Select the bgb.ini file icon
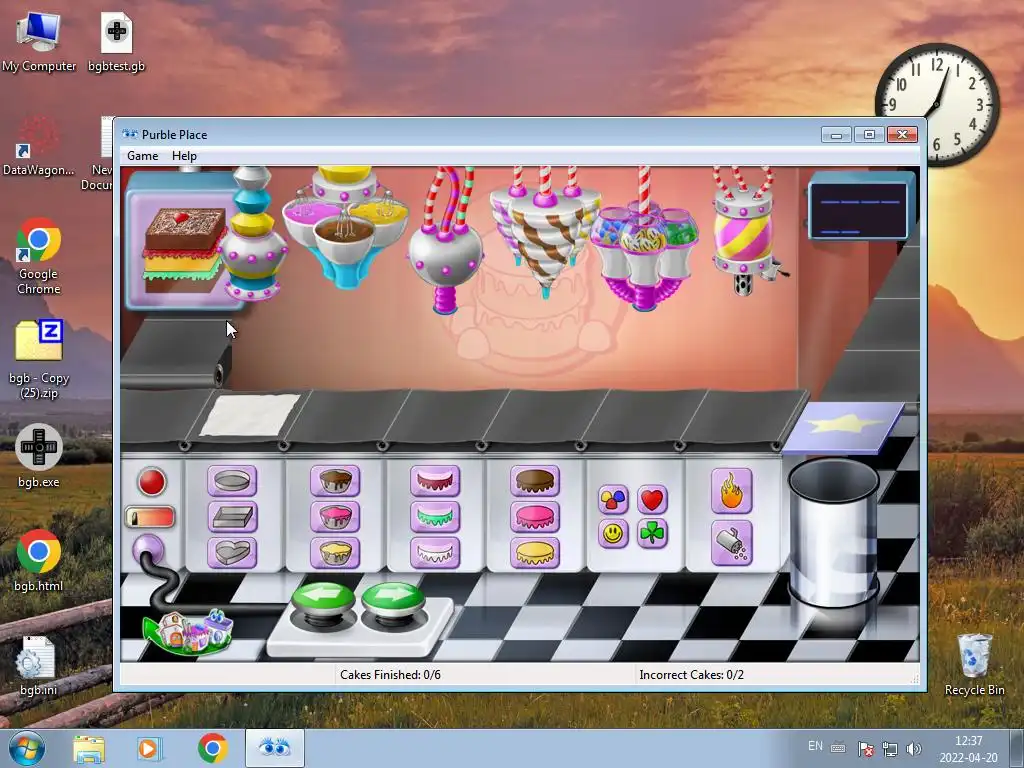 pyautogui.click(x=39, y=665)
